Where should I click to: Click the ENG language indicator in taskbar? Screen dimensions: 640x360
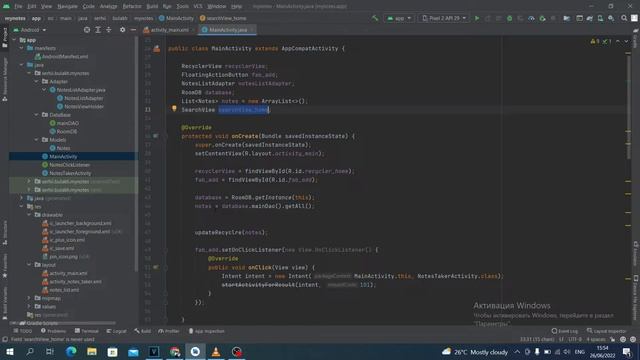[x=579, y=351]
